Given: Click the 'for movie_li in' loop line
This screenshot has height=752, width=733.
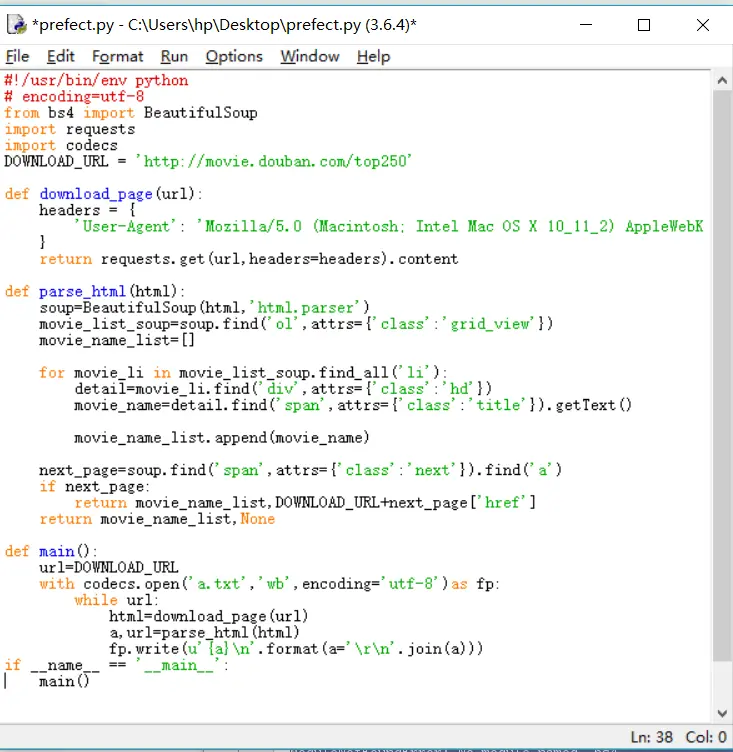Looking at the screenshot, I should point(243,373).
